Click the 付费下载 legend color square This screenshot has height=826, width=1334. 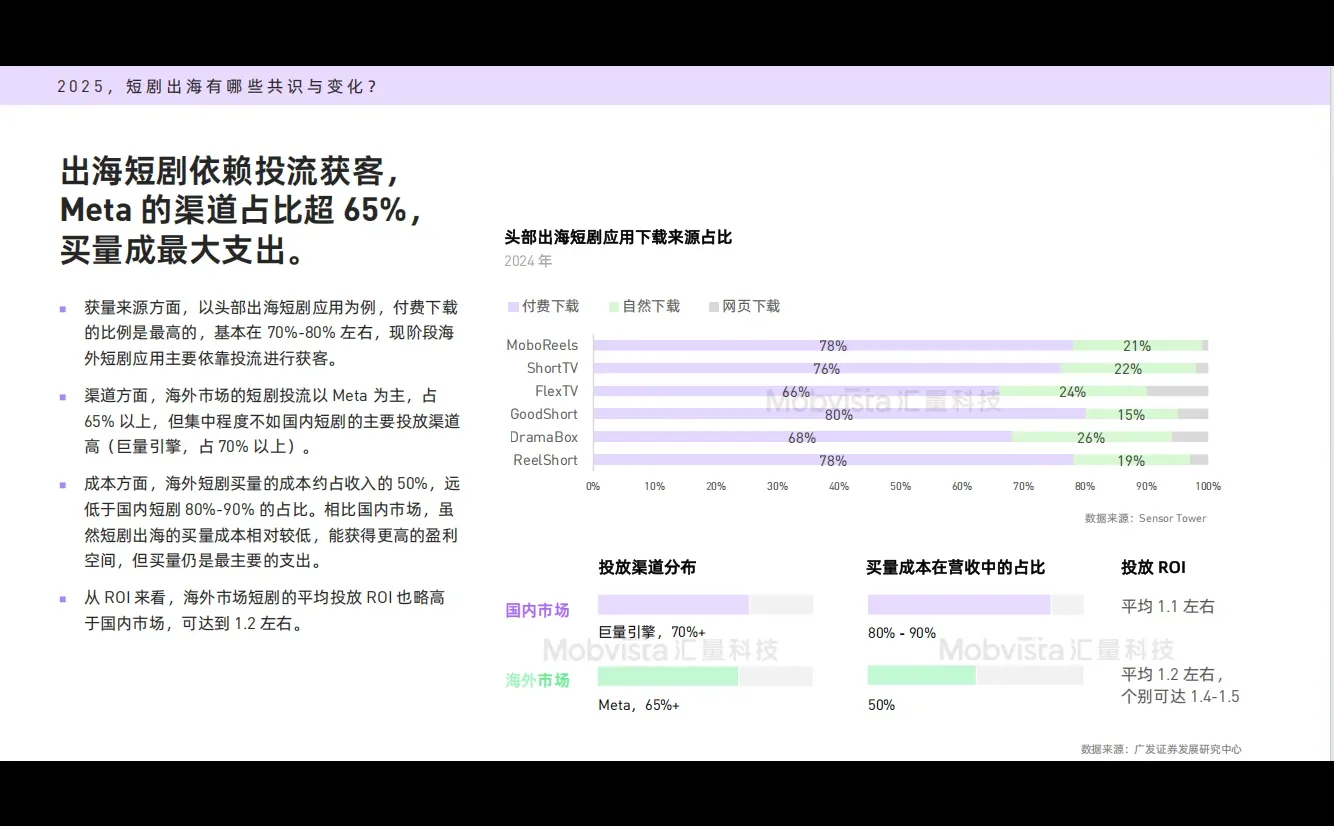click(x=514, y=305)
